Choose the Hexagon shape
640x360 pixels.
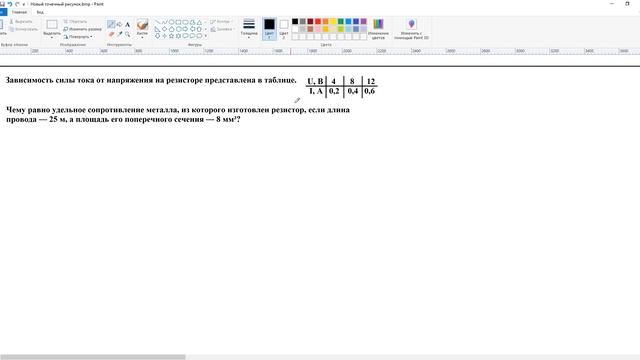tap(178, 29)
